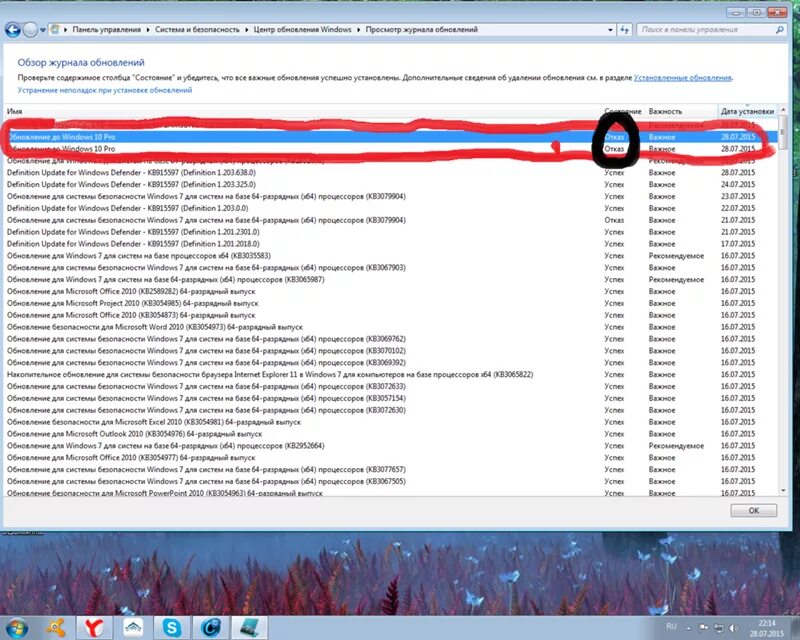Go to Панель управления breadcrumb
The width and height of the screenshot is (800, 640).
[107, 30]
